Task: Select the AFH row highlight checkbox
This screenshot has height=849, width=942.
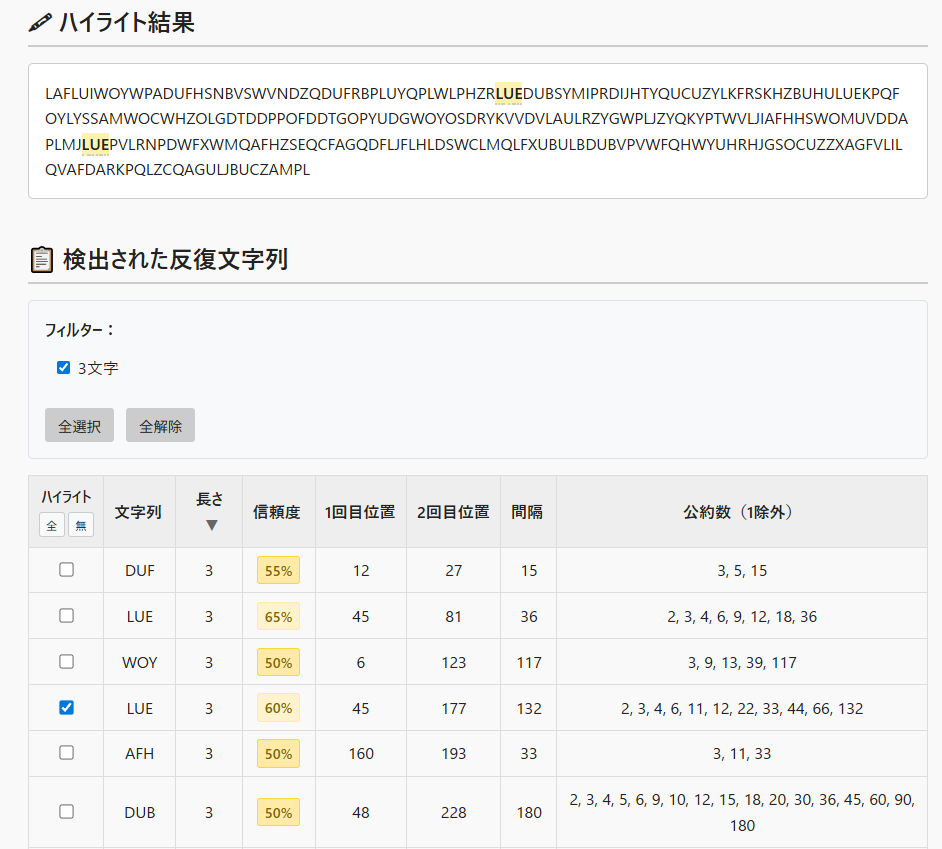Action: click(66, 753)
